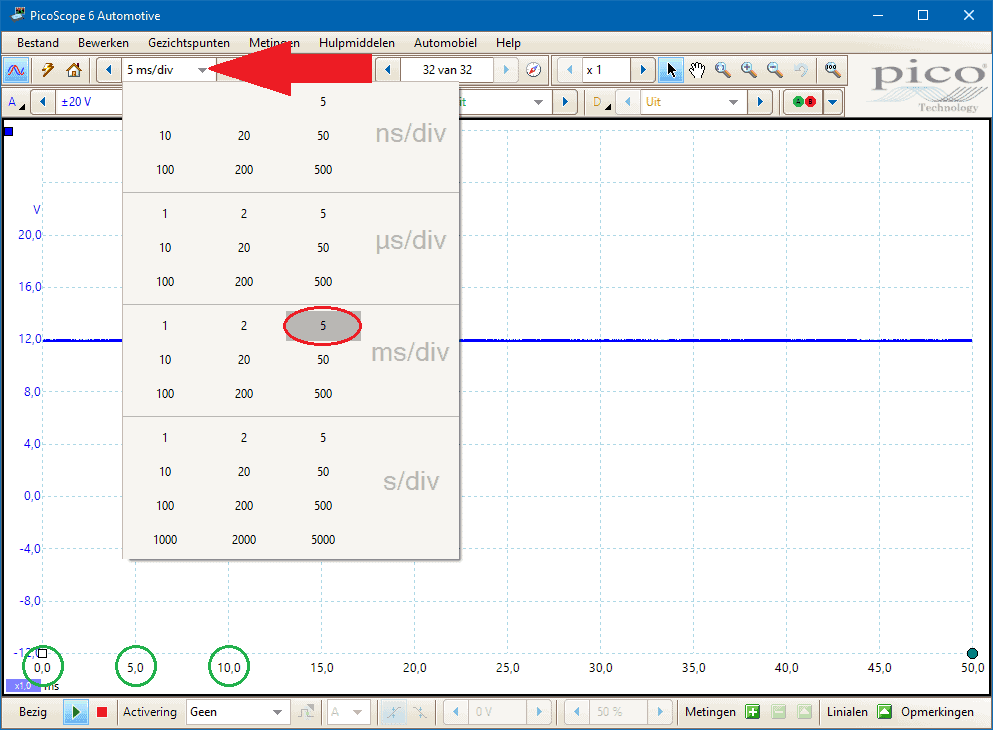Screen dimensions: 993x730
Task: Select 20 s/div in timebase list
Action: pyautogui.click(x=244, y=472)
